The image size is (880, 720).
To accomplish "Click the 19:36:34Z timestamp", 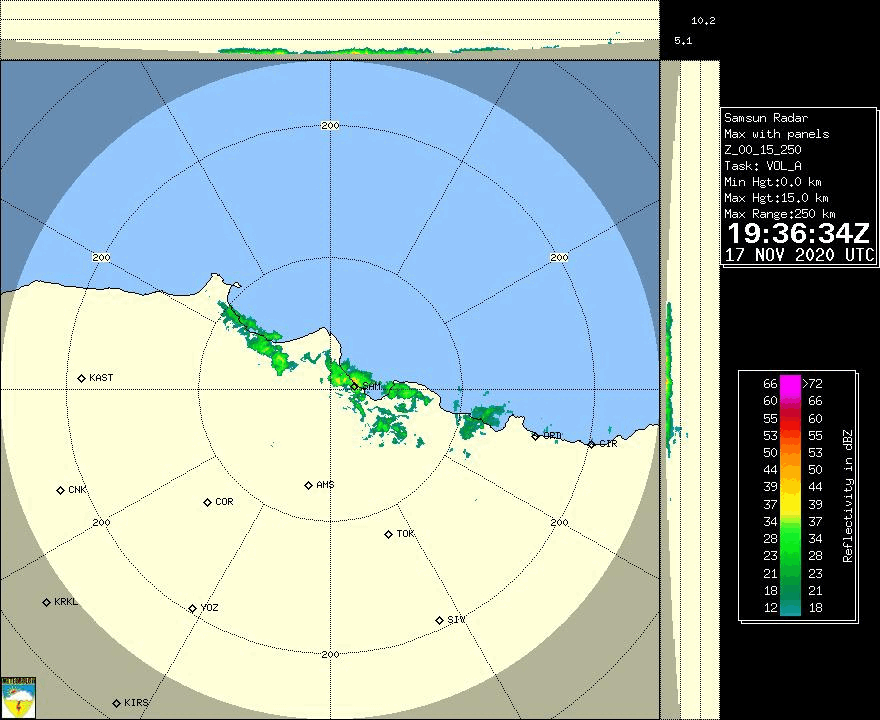I will (x=799, y=233).
